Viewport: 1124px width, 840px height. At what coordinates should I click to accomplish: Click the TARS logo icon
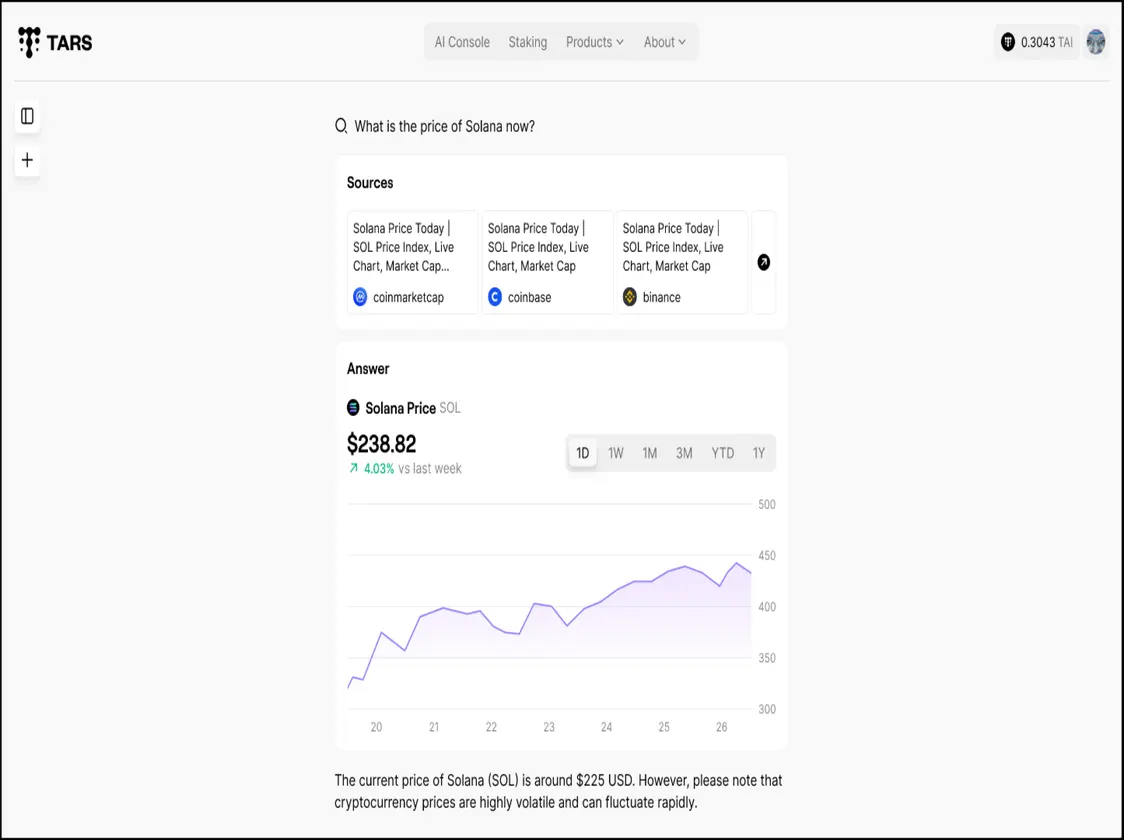[29, 42]
